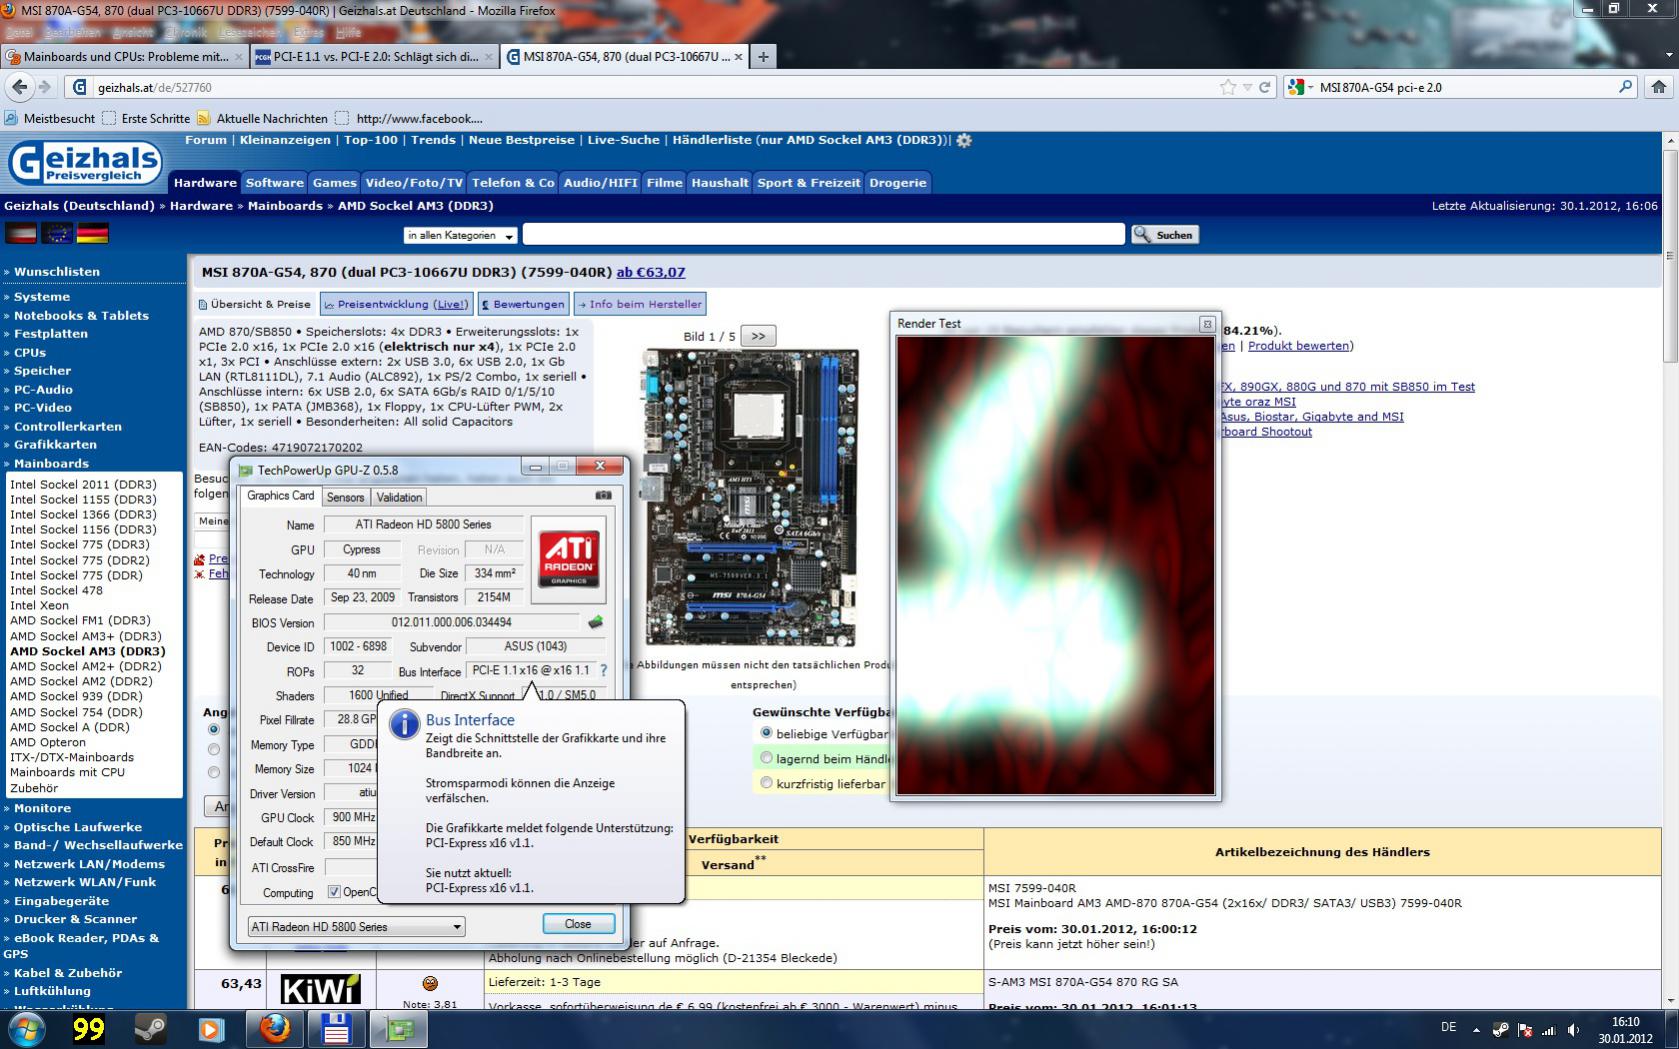
Task: Close GPU-Z using the Close button
Action: point(578,924)
